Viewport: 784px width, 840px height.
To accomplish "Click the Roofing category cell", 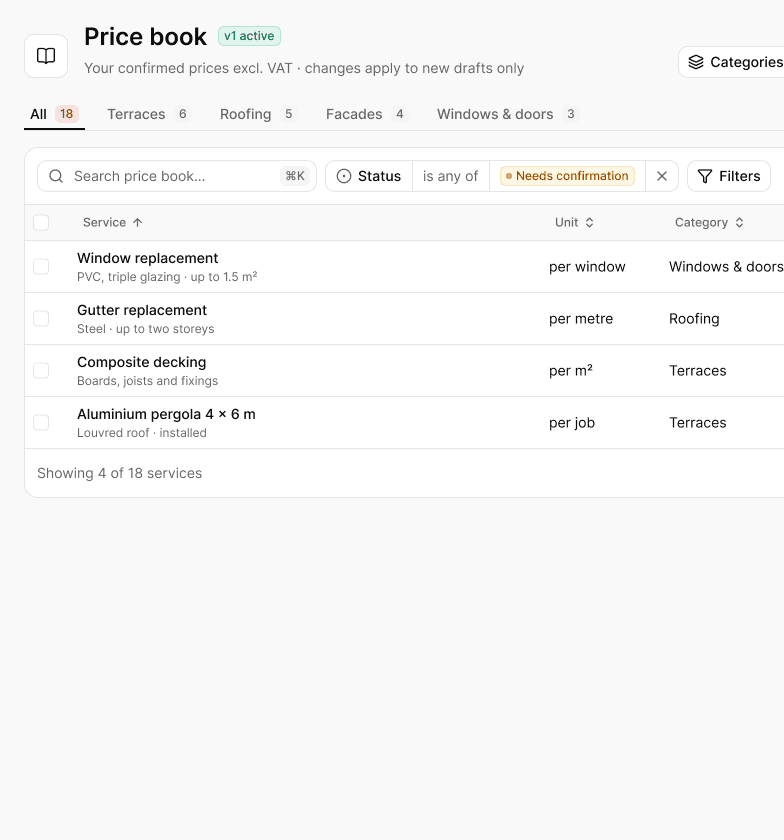I will pyautogui.click(x=695, y=319).
